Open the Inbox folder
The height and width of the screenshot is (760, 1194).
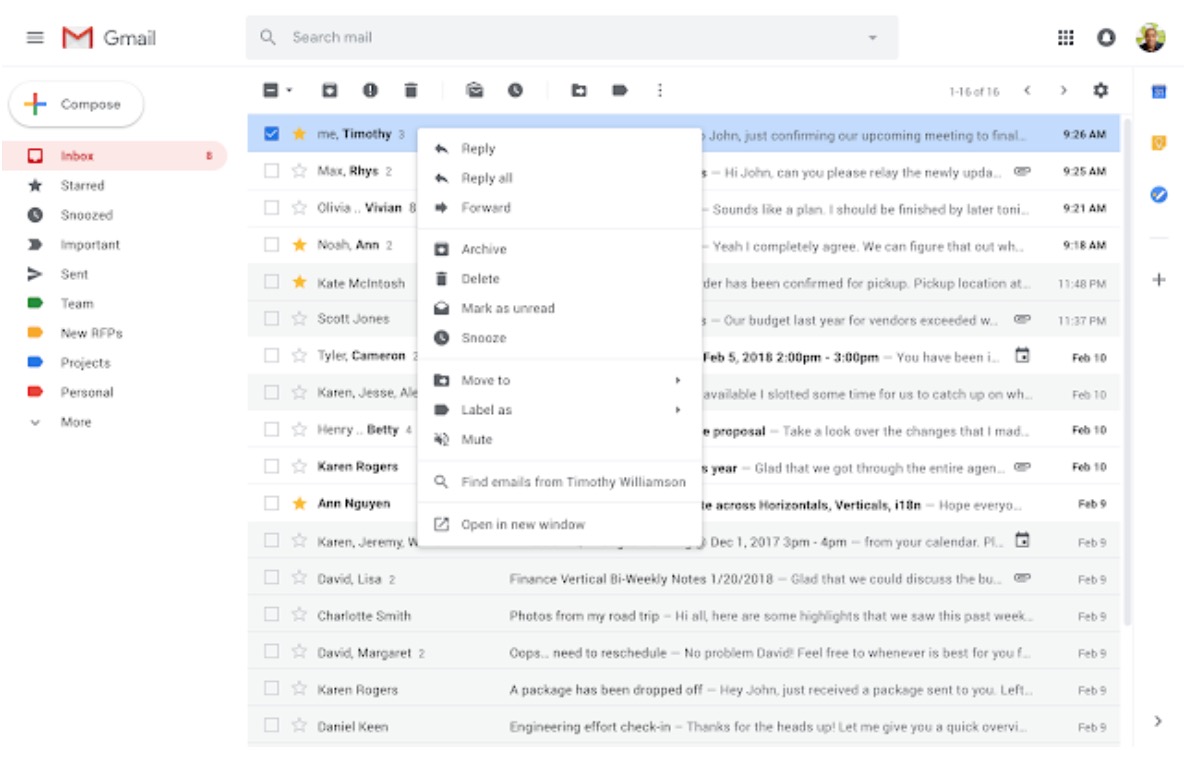[x=114, y=156]
